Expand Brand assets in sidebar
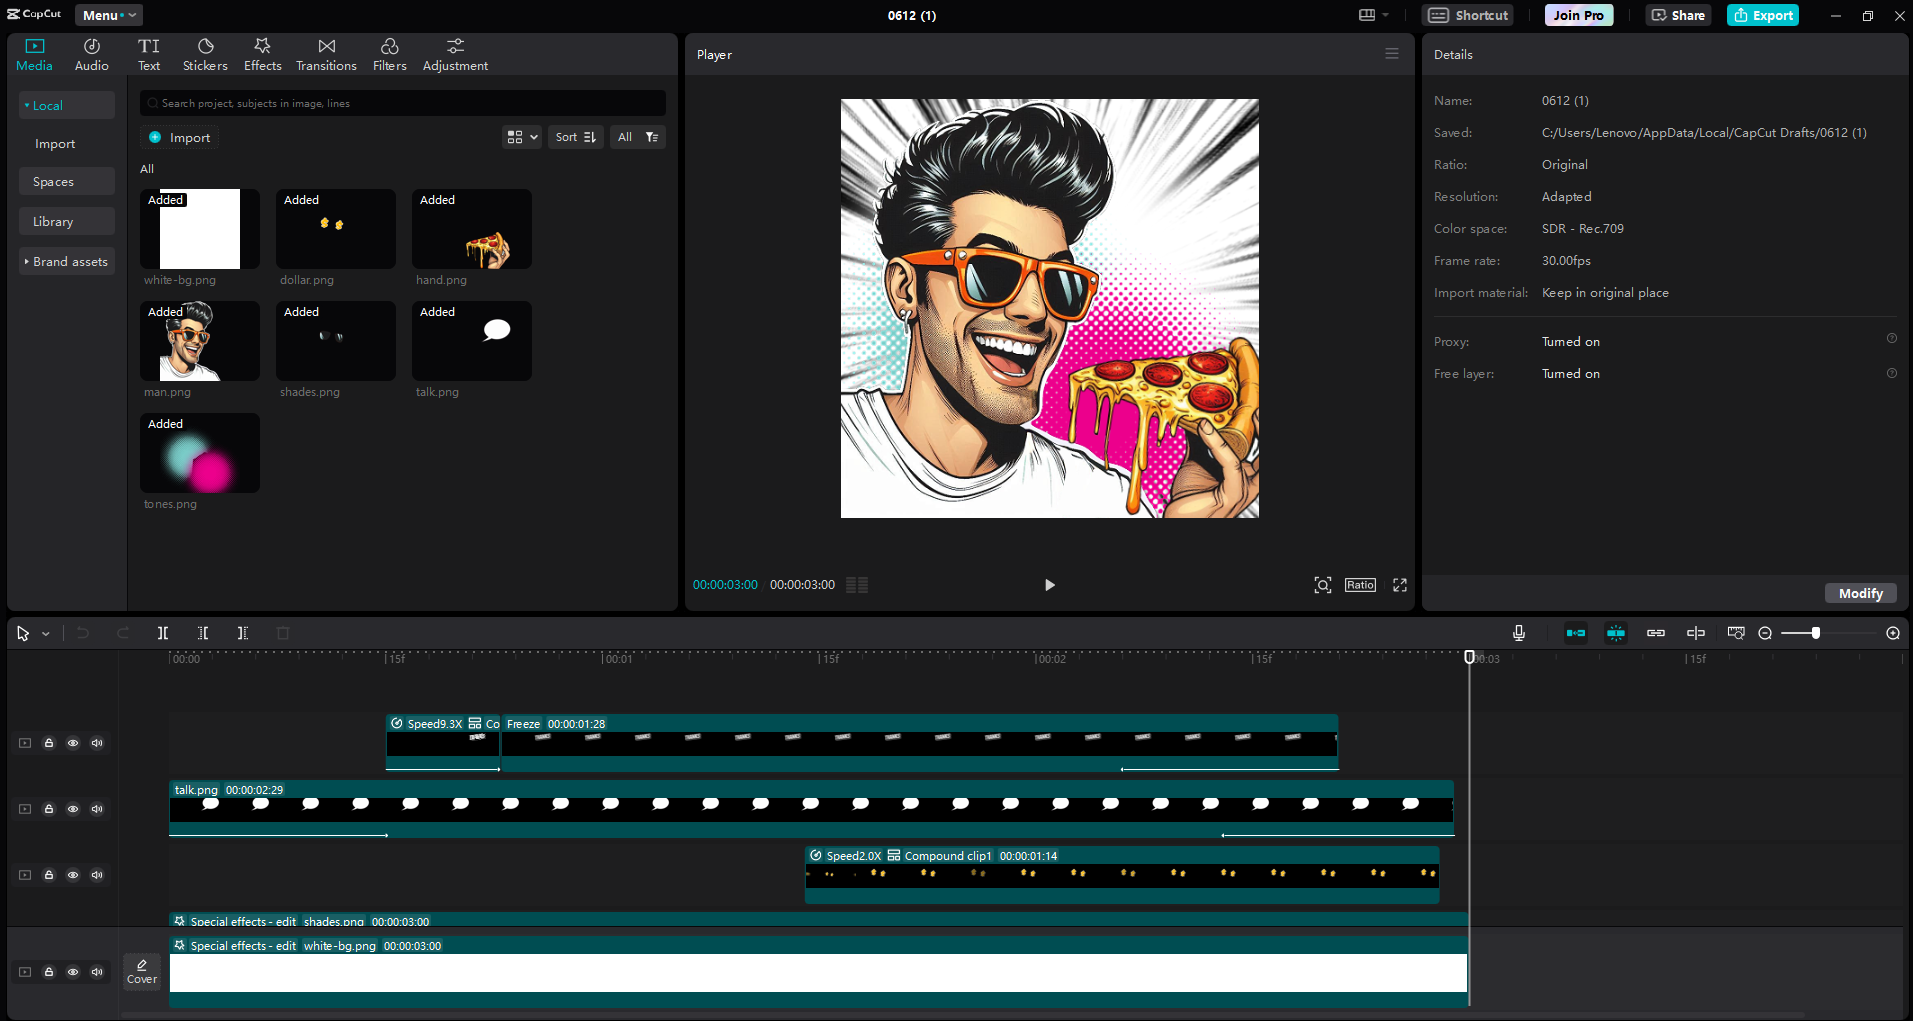Screen dimensions: 1913x1021 click(66, 261)
